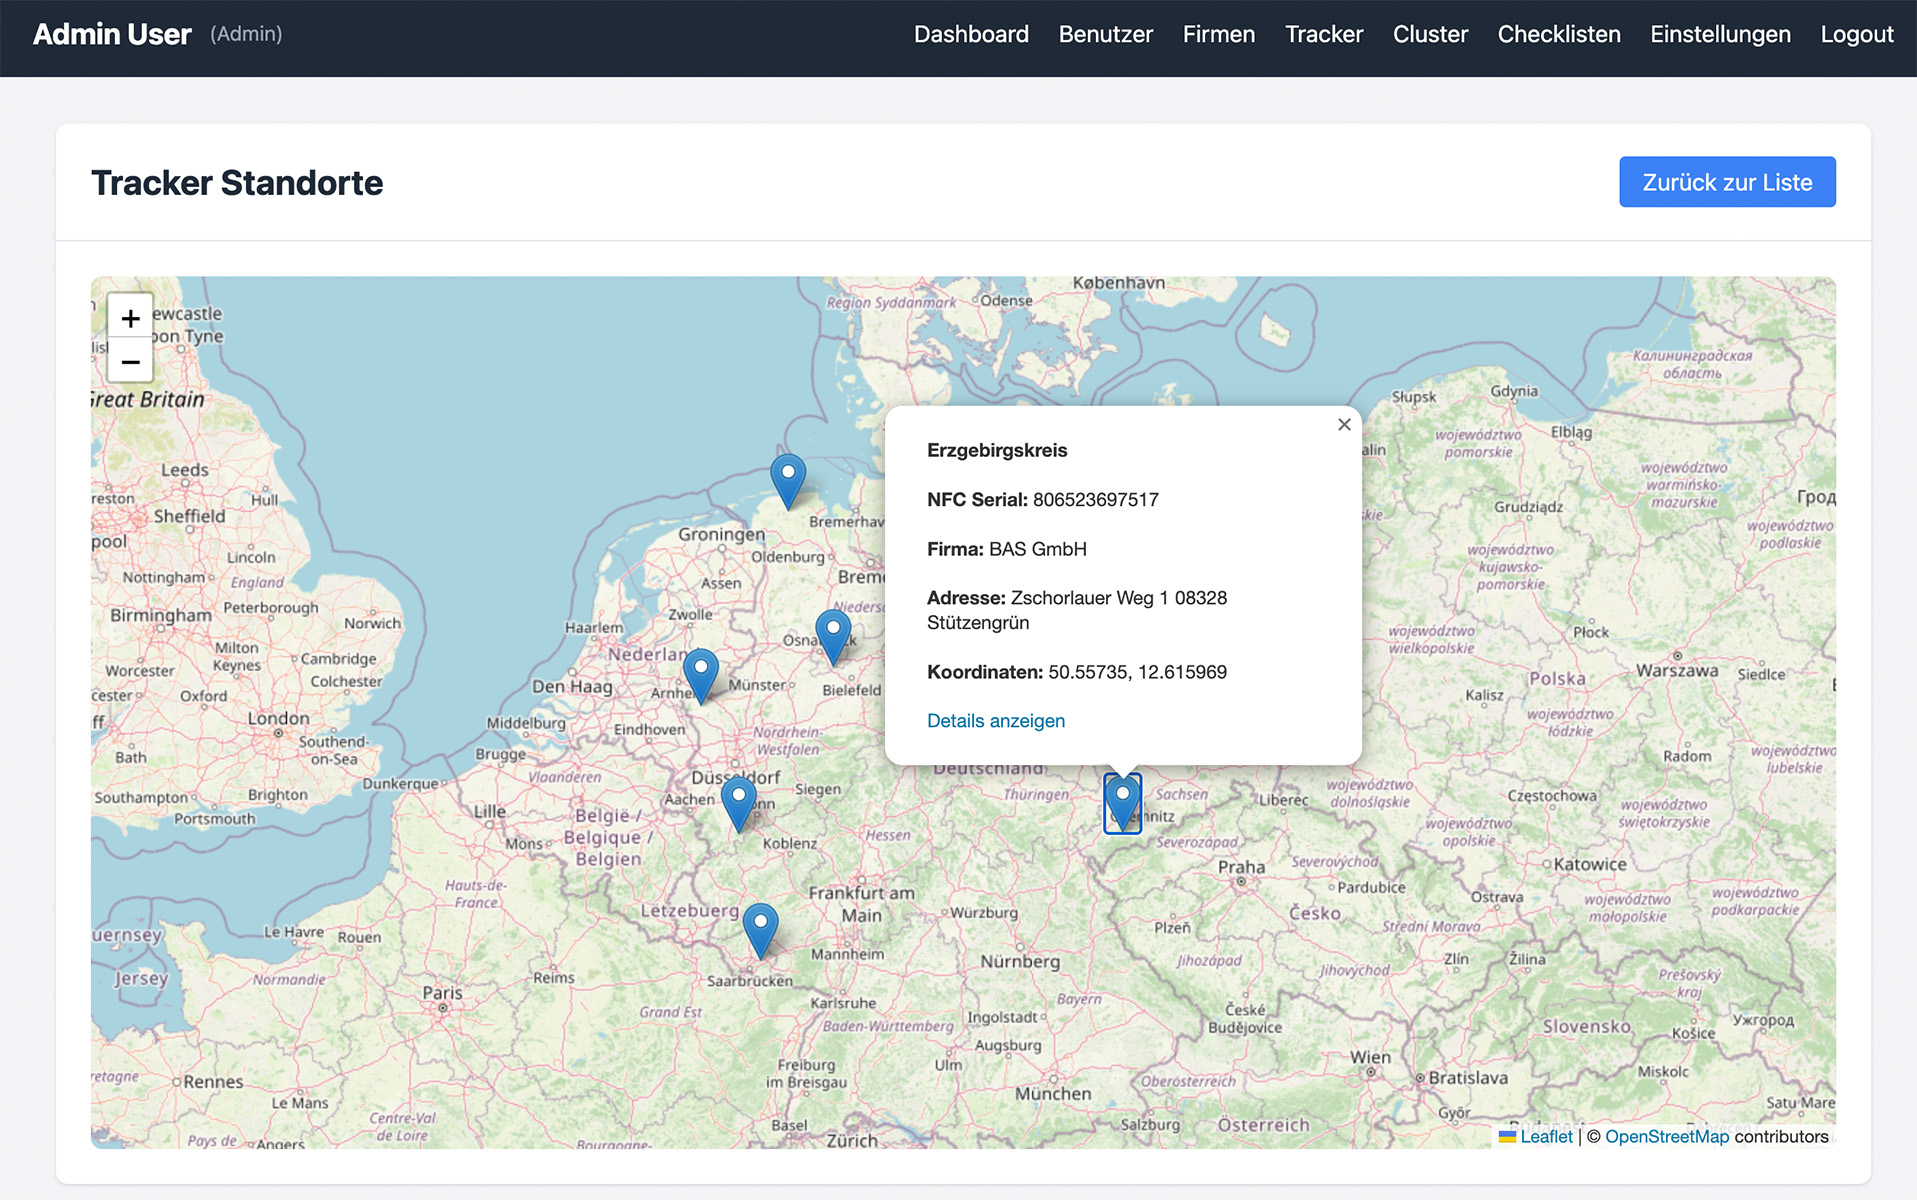Screen dimensions: 1917x1200
Task: Click Zurück zur Liste button
Action: (1727, 182)
